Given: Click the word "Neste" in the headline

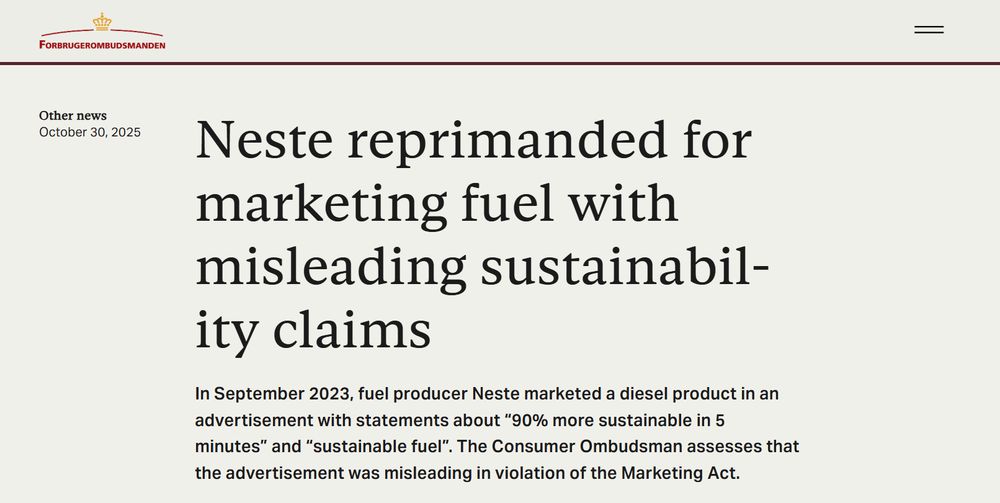Looking at the screenshot, I should point(264,140).
